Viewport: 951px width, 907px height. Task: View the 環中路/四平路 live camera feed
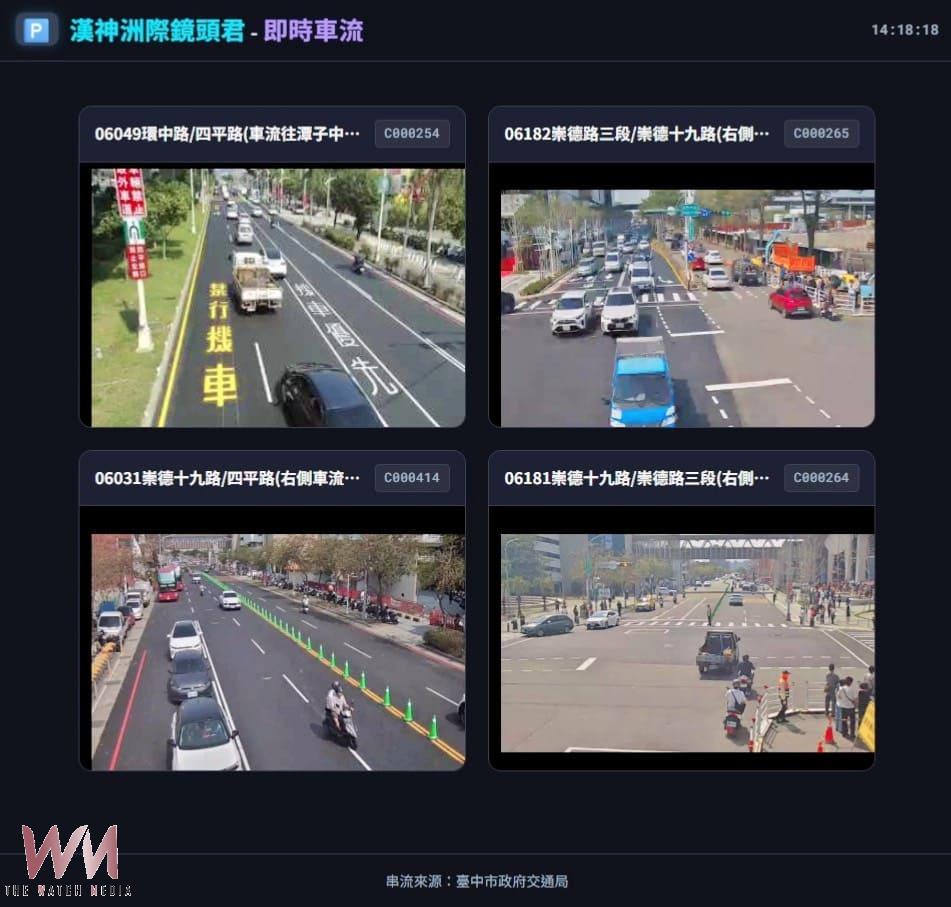click(278, 297)
